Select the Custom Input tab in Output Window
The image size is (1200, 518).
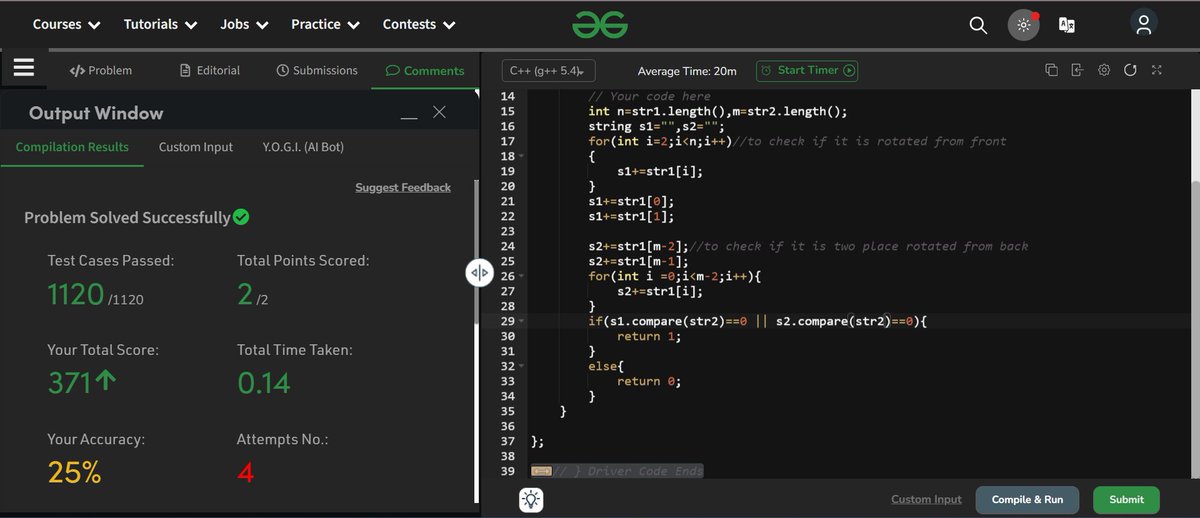pyautogui.click(x=196, y=147)
